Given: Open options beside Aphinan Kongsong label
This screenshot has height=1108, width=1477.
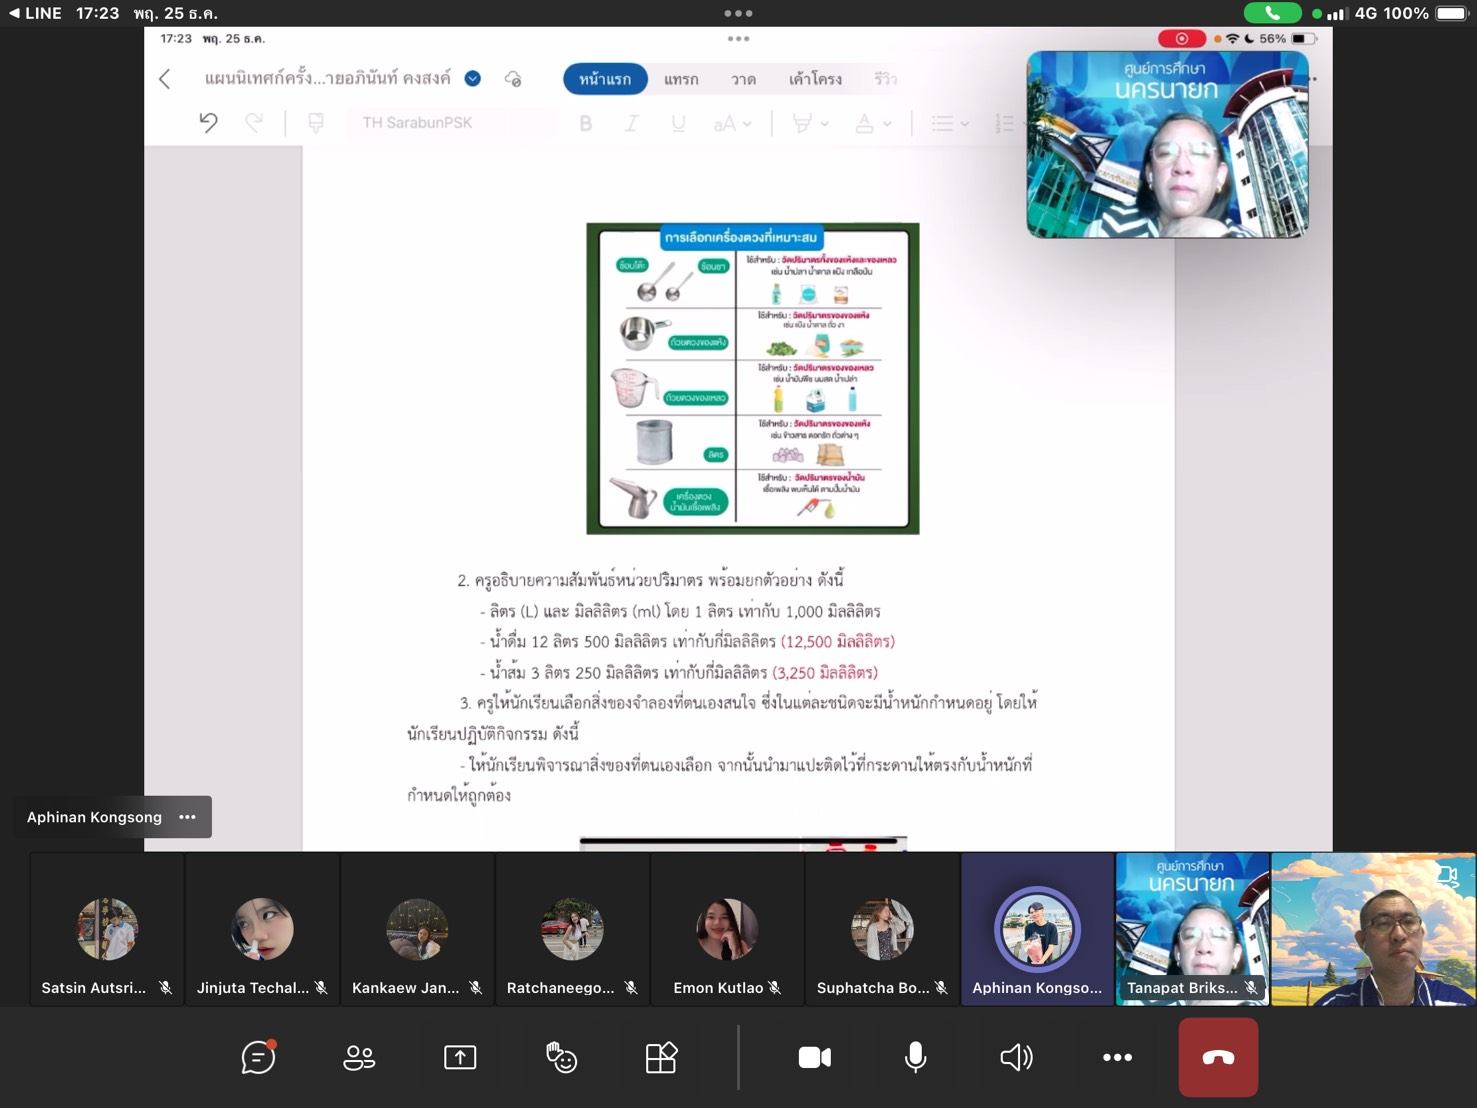Looking at the screenshot, I should [187, 817].
